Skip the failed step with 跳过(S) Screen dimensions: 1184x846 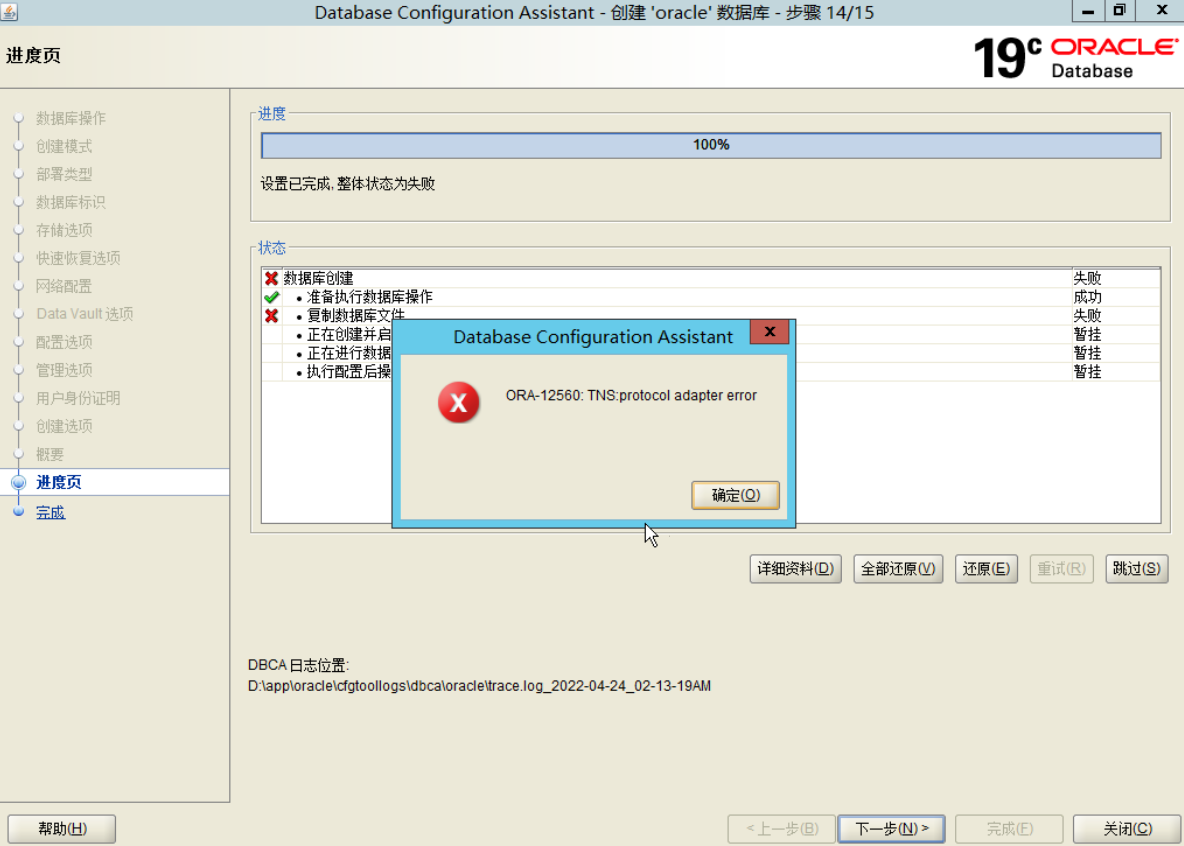click(1136, 569)
